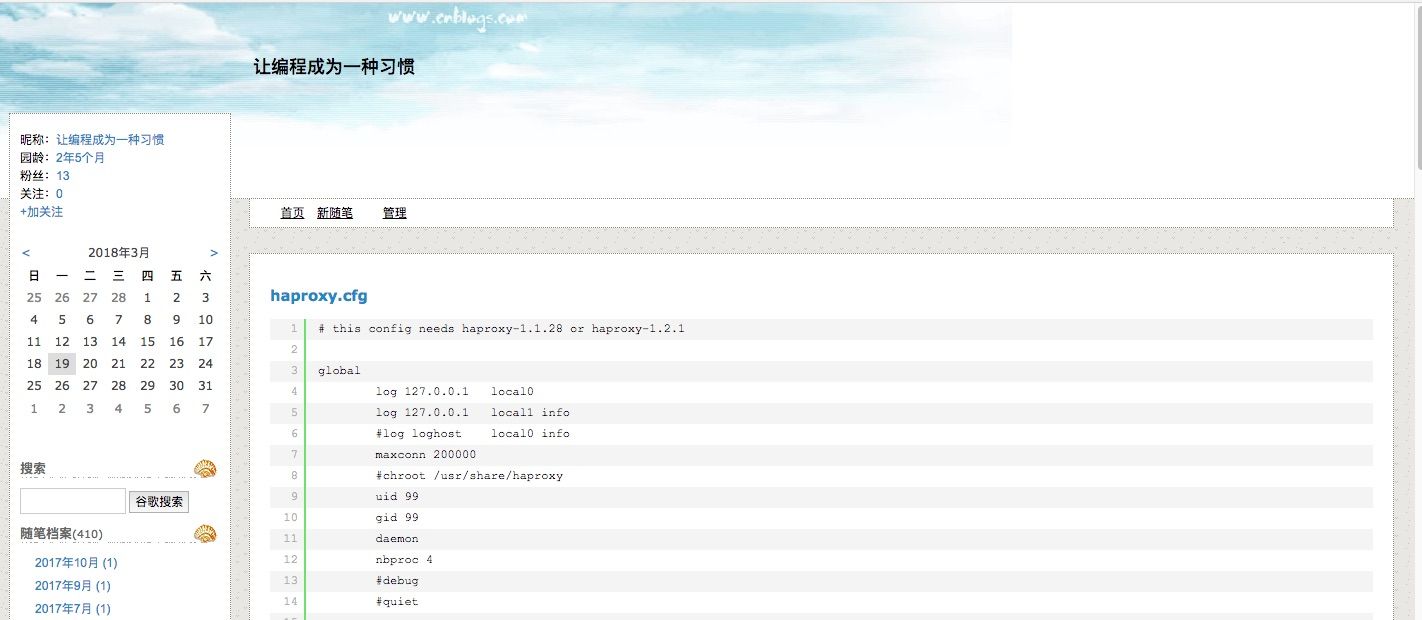
Task: Click the 关注 0 link
Action: pyautogui.click(x=58, y=193)
